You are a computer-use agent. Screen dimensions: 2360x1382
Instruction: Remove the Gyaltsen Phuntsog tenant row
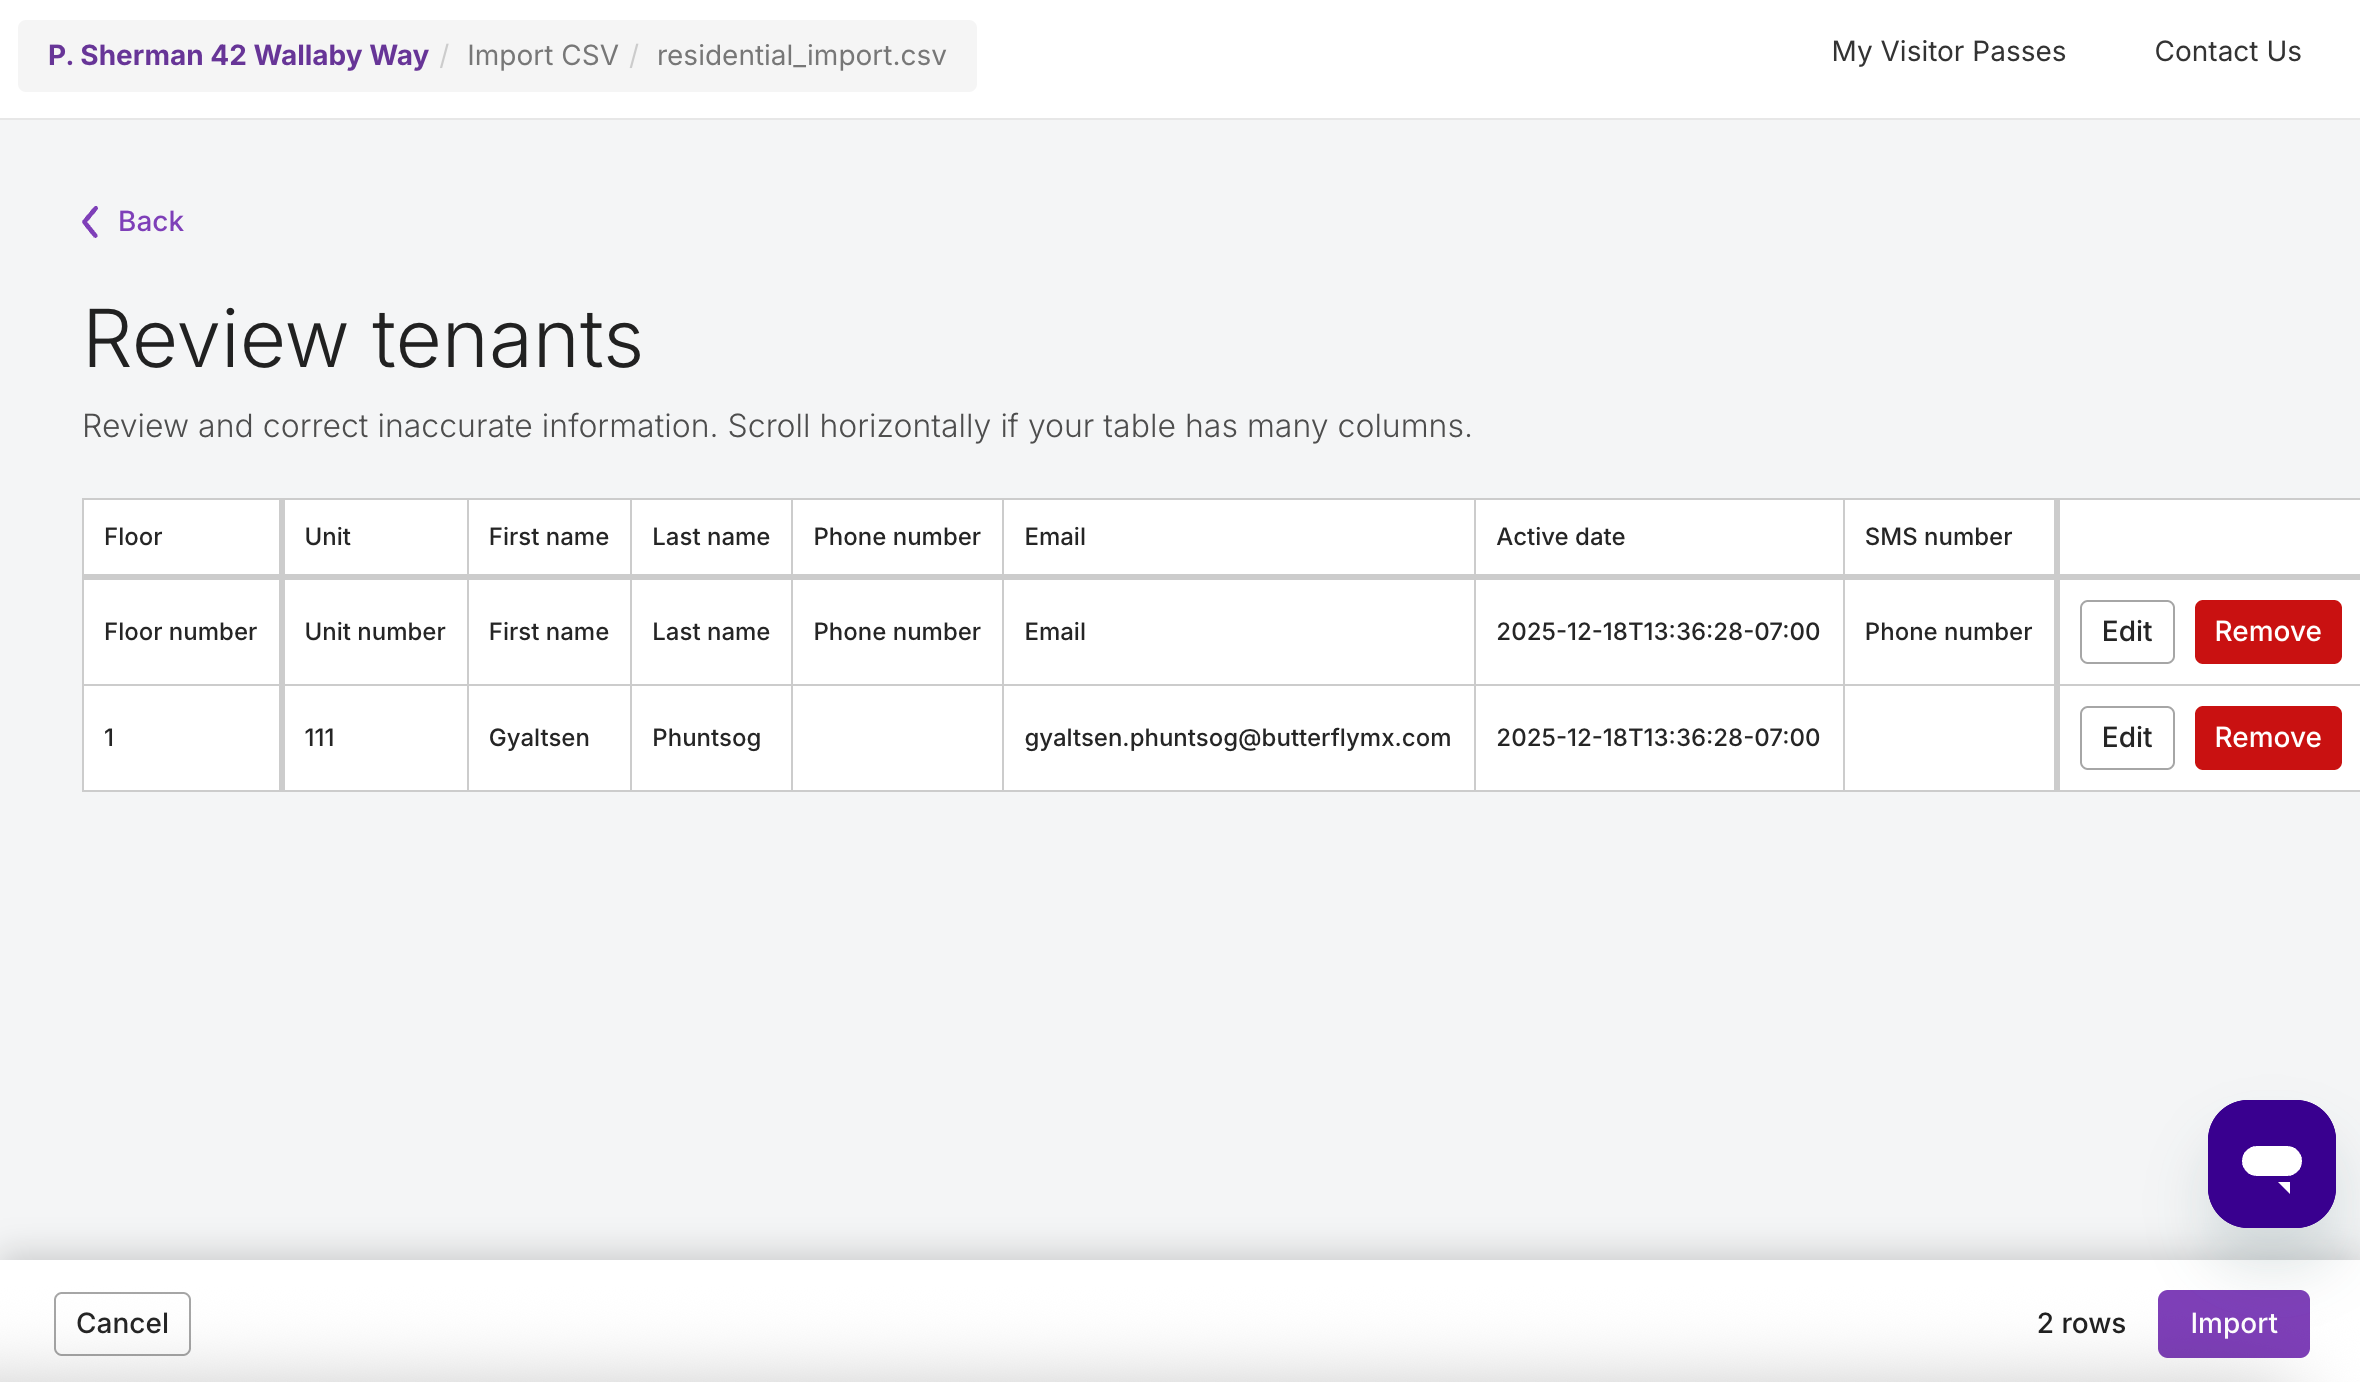click(2267, 738)
